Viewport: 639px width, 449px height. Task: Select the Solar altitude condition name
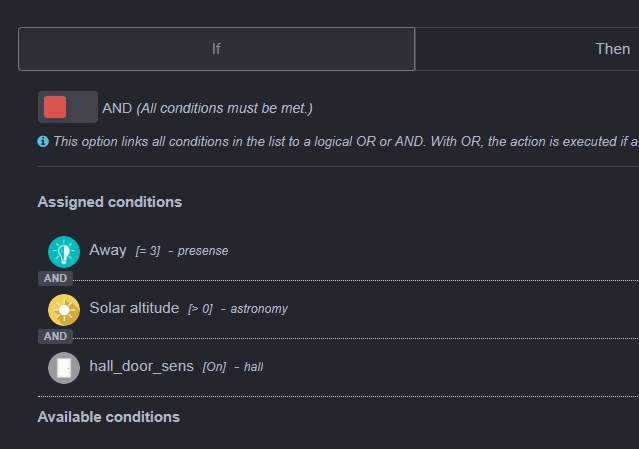[x=134, y=308]
